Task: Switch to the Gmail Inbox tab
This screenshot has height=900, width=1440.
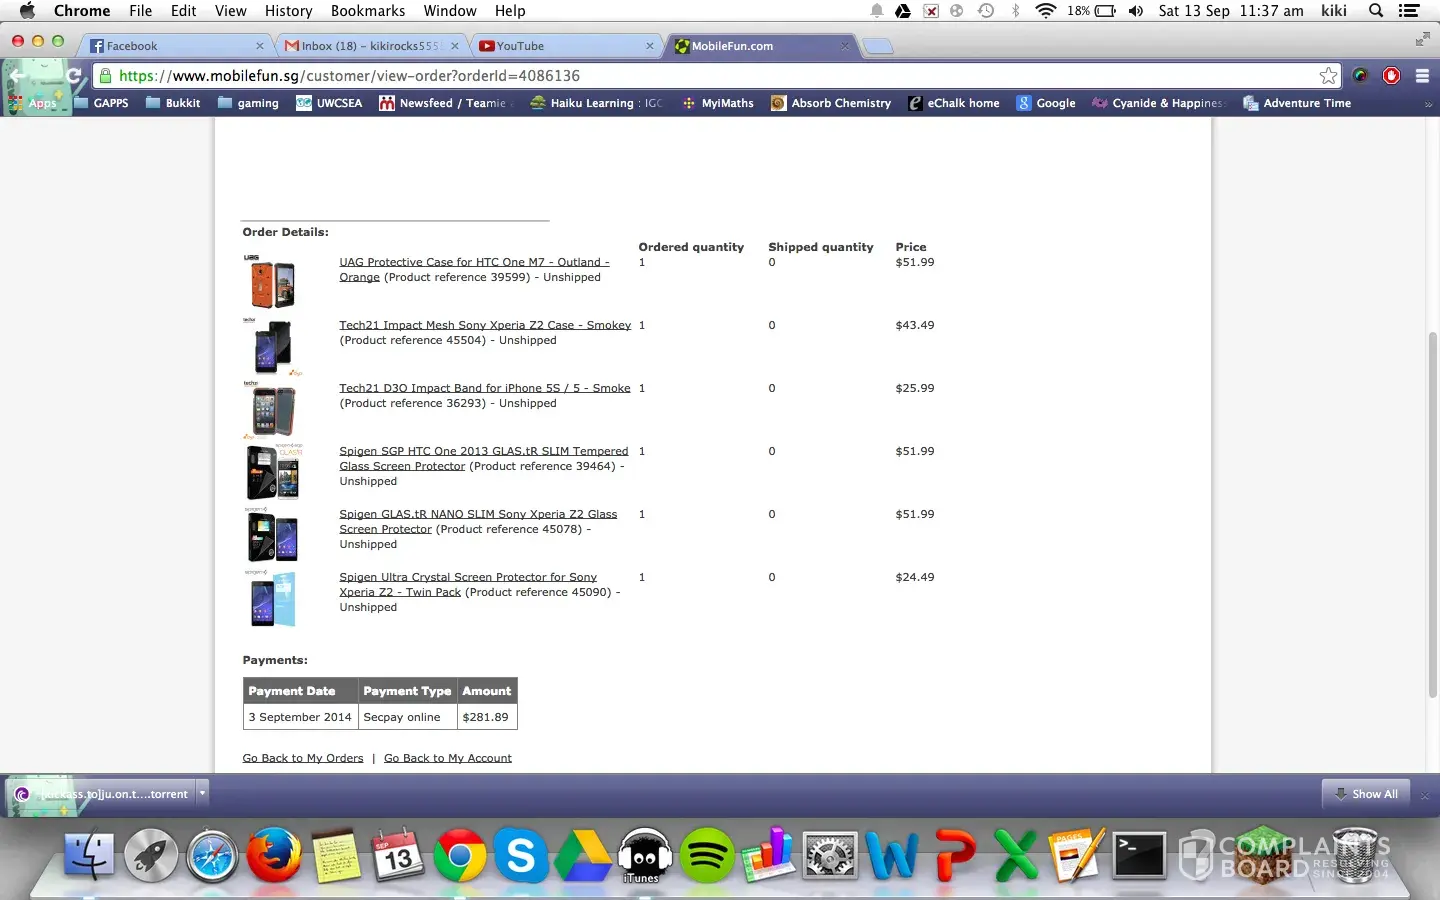Action: pos(368,46)
